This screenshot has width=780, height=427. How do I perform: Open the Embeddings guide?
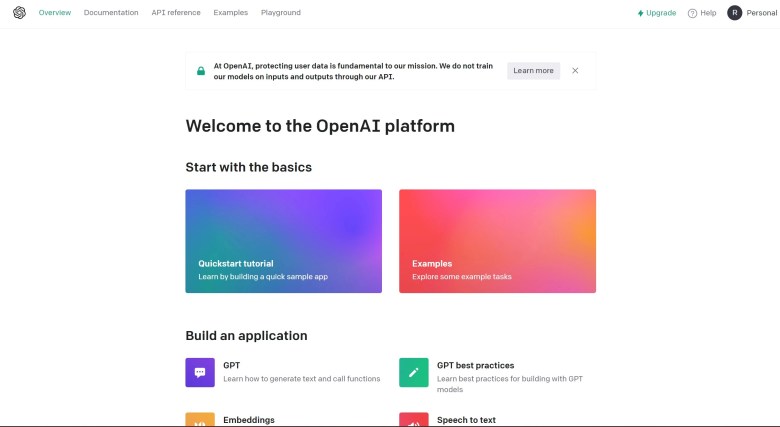click(x=249, y=420)
